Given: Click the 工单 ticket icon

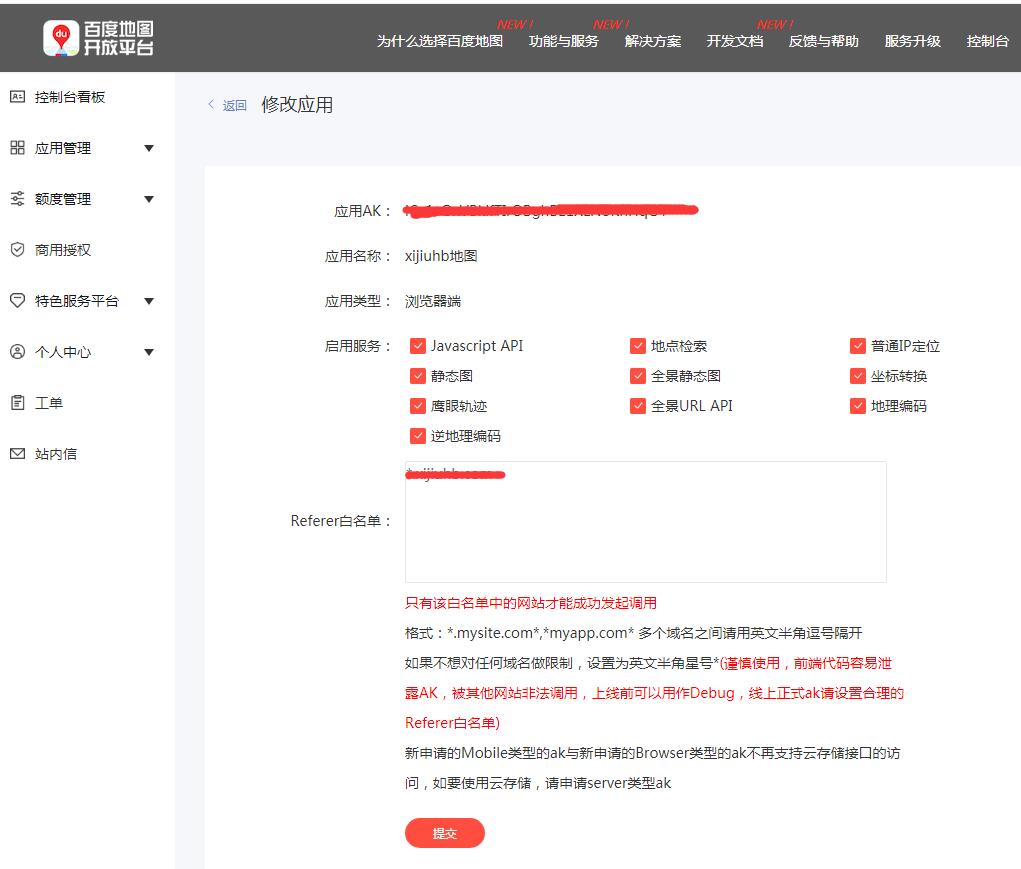Looking at the screenshot, I should [x=17, y=403].
